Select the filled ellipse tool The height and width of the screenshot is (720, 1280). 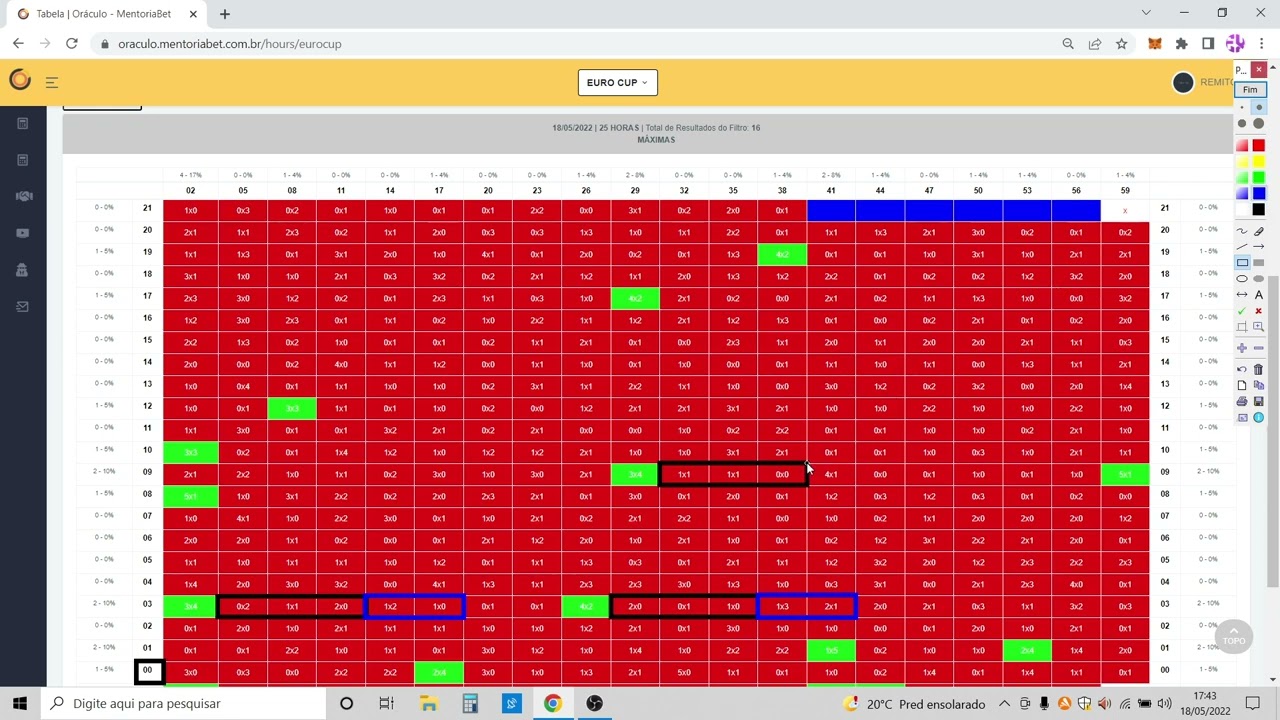(x=1258, y=279)
